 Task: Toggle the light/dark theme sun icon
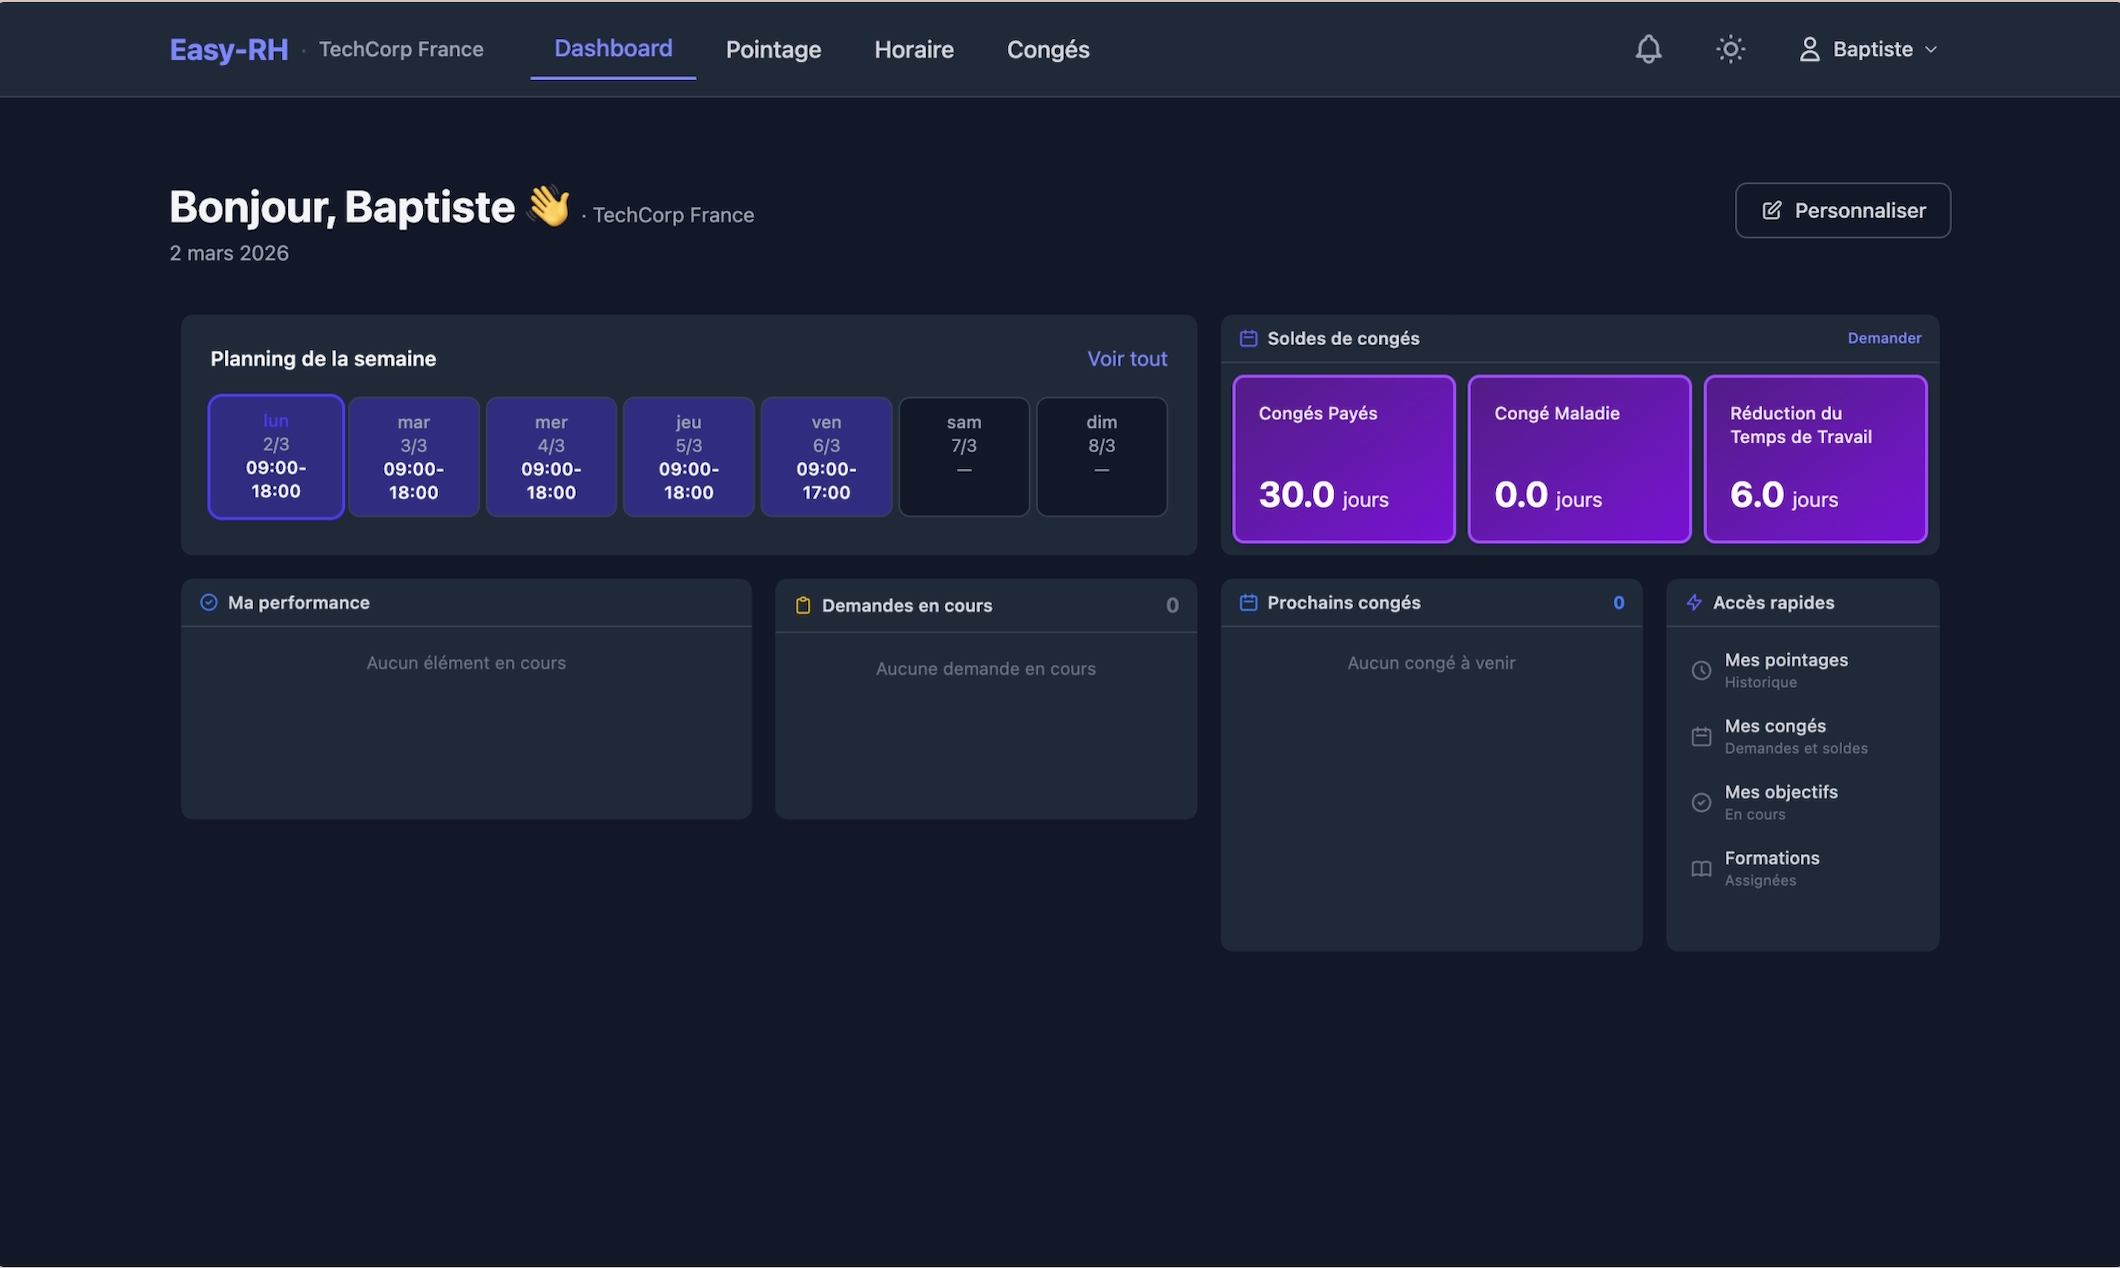tap(1730, 48)
